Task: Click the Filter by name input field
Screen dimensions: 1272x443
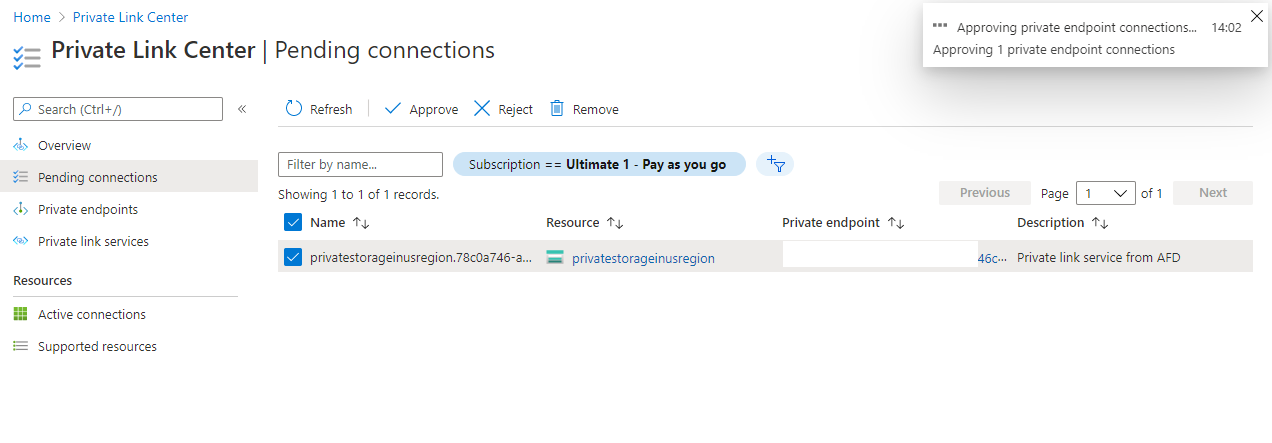Action: click(360, 164)
